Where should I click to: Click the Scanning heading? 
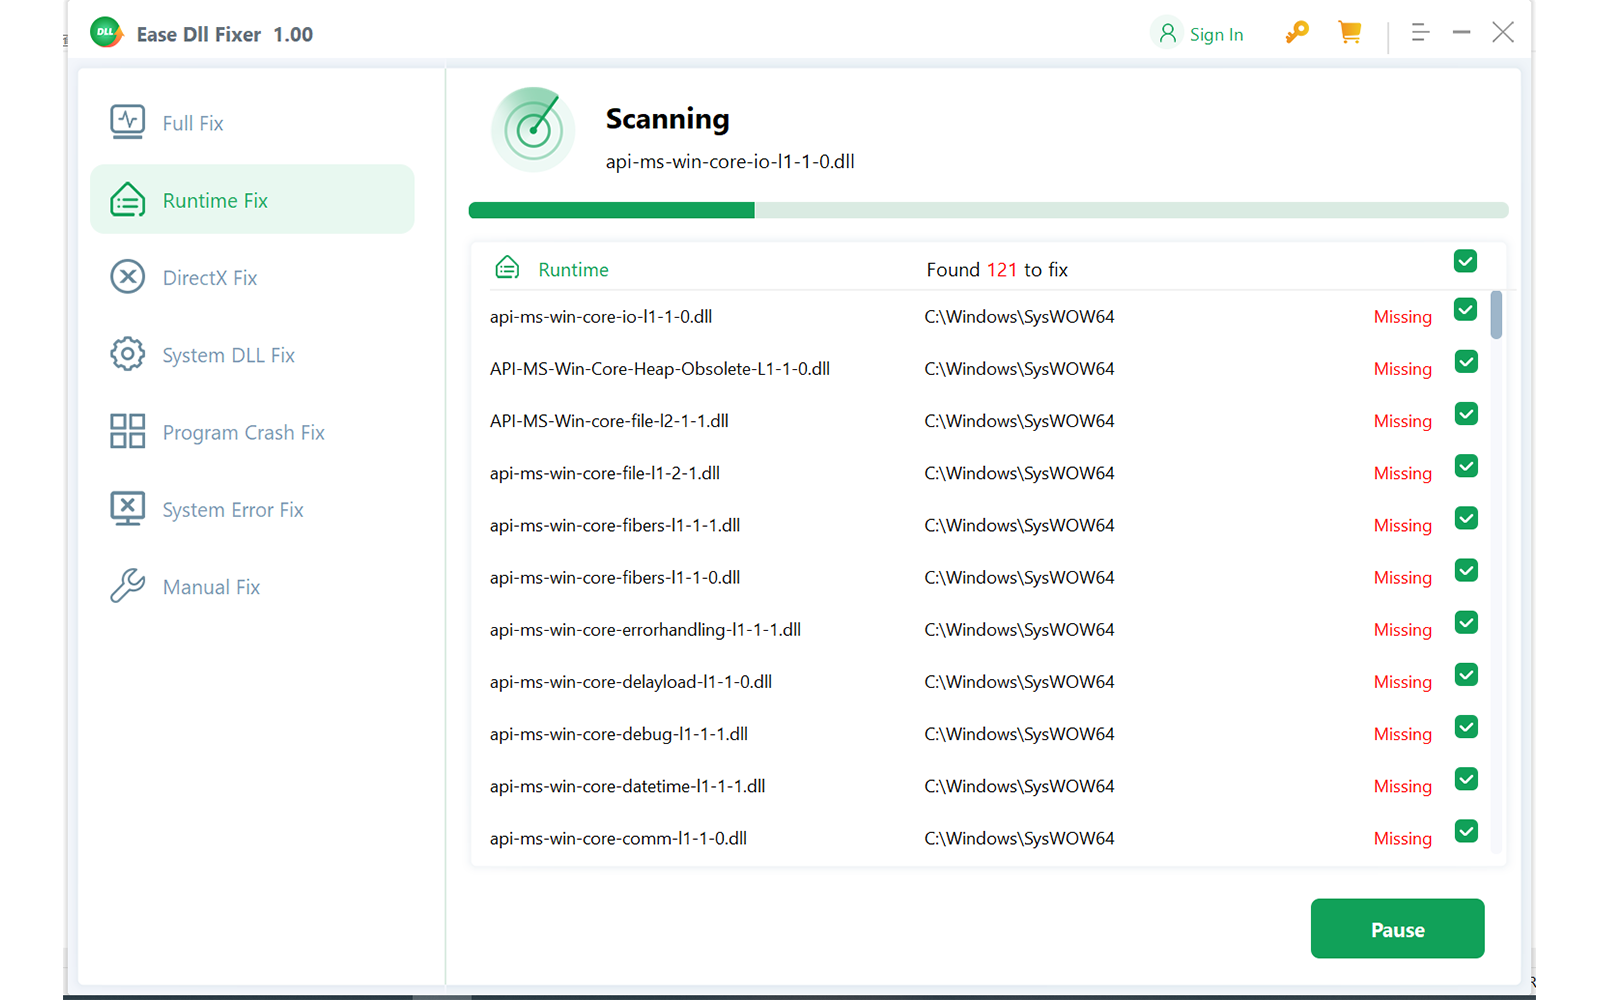pos(667,119)
